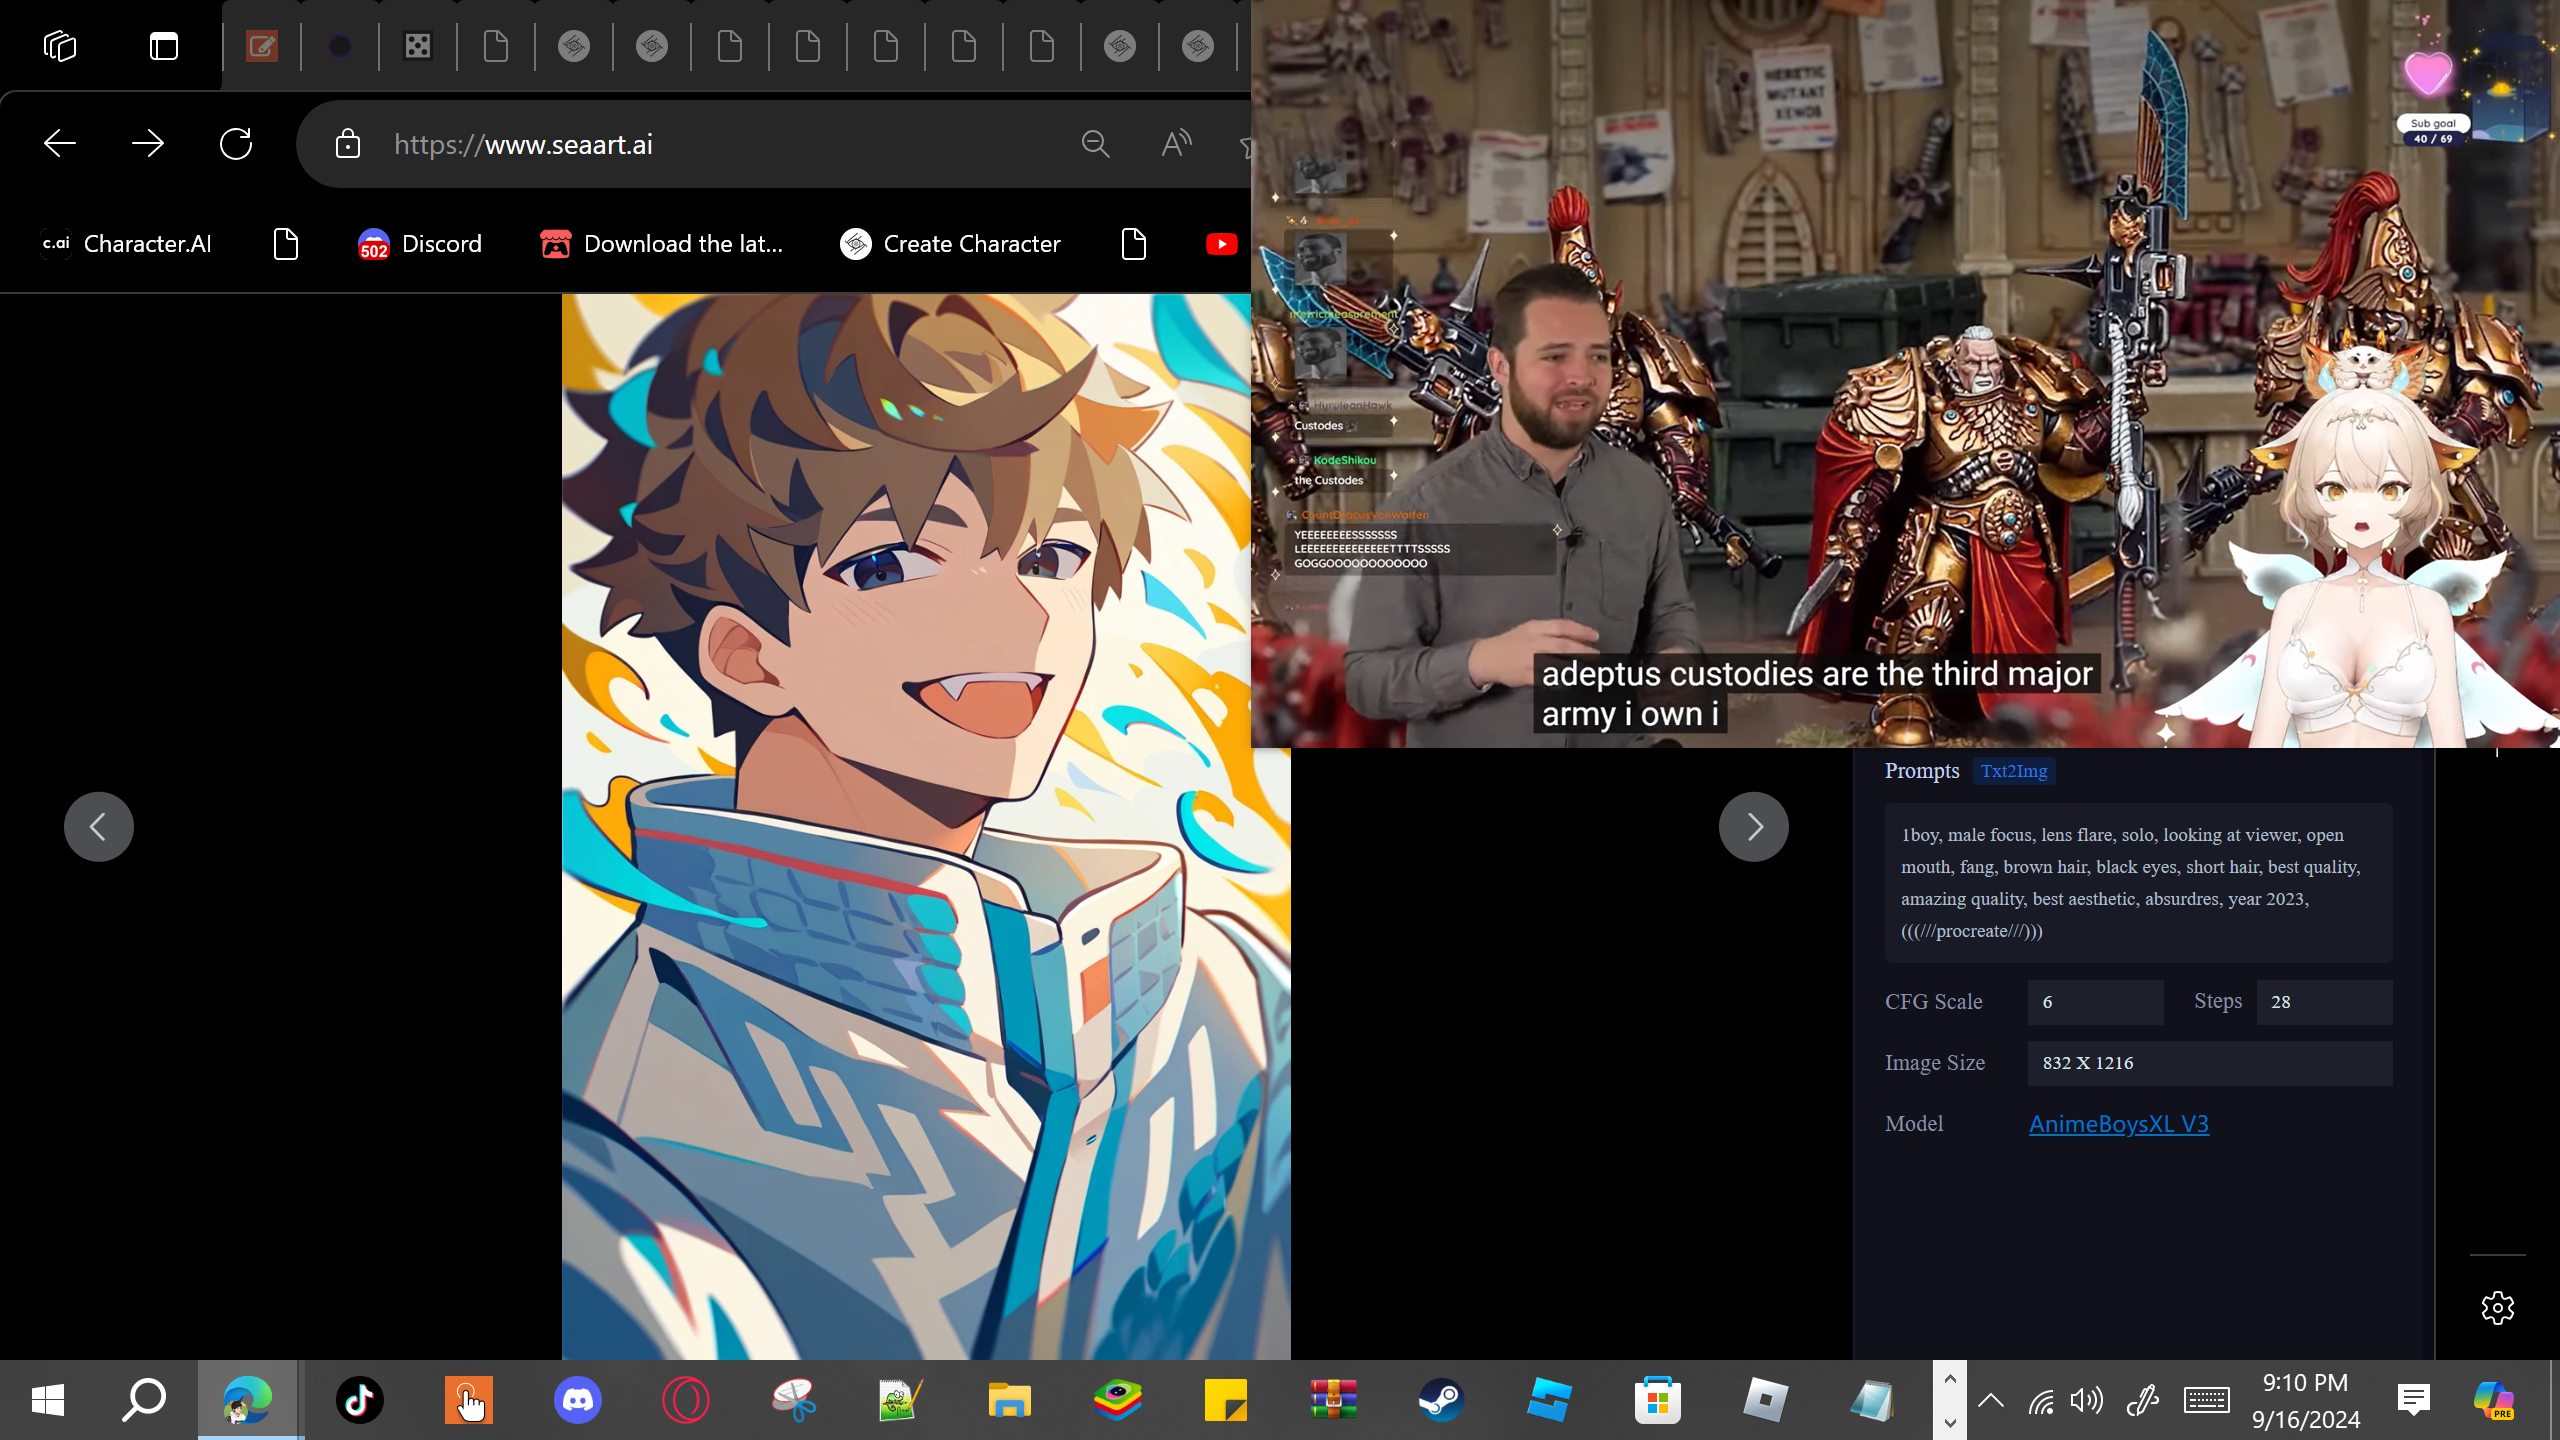Viewport: 2560px width, 1440px height.
Task: Show the previous image with the left arrow
Action: [99, 827]
